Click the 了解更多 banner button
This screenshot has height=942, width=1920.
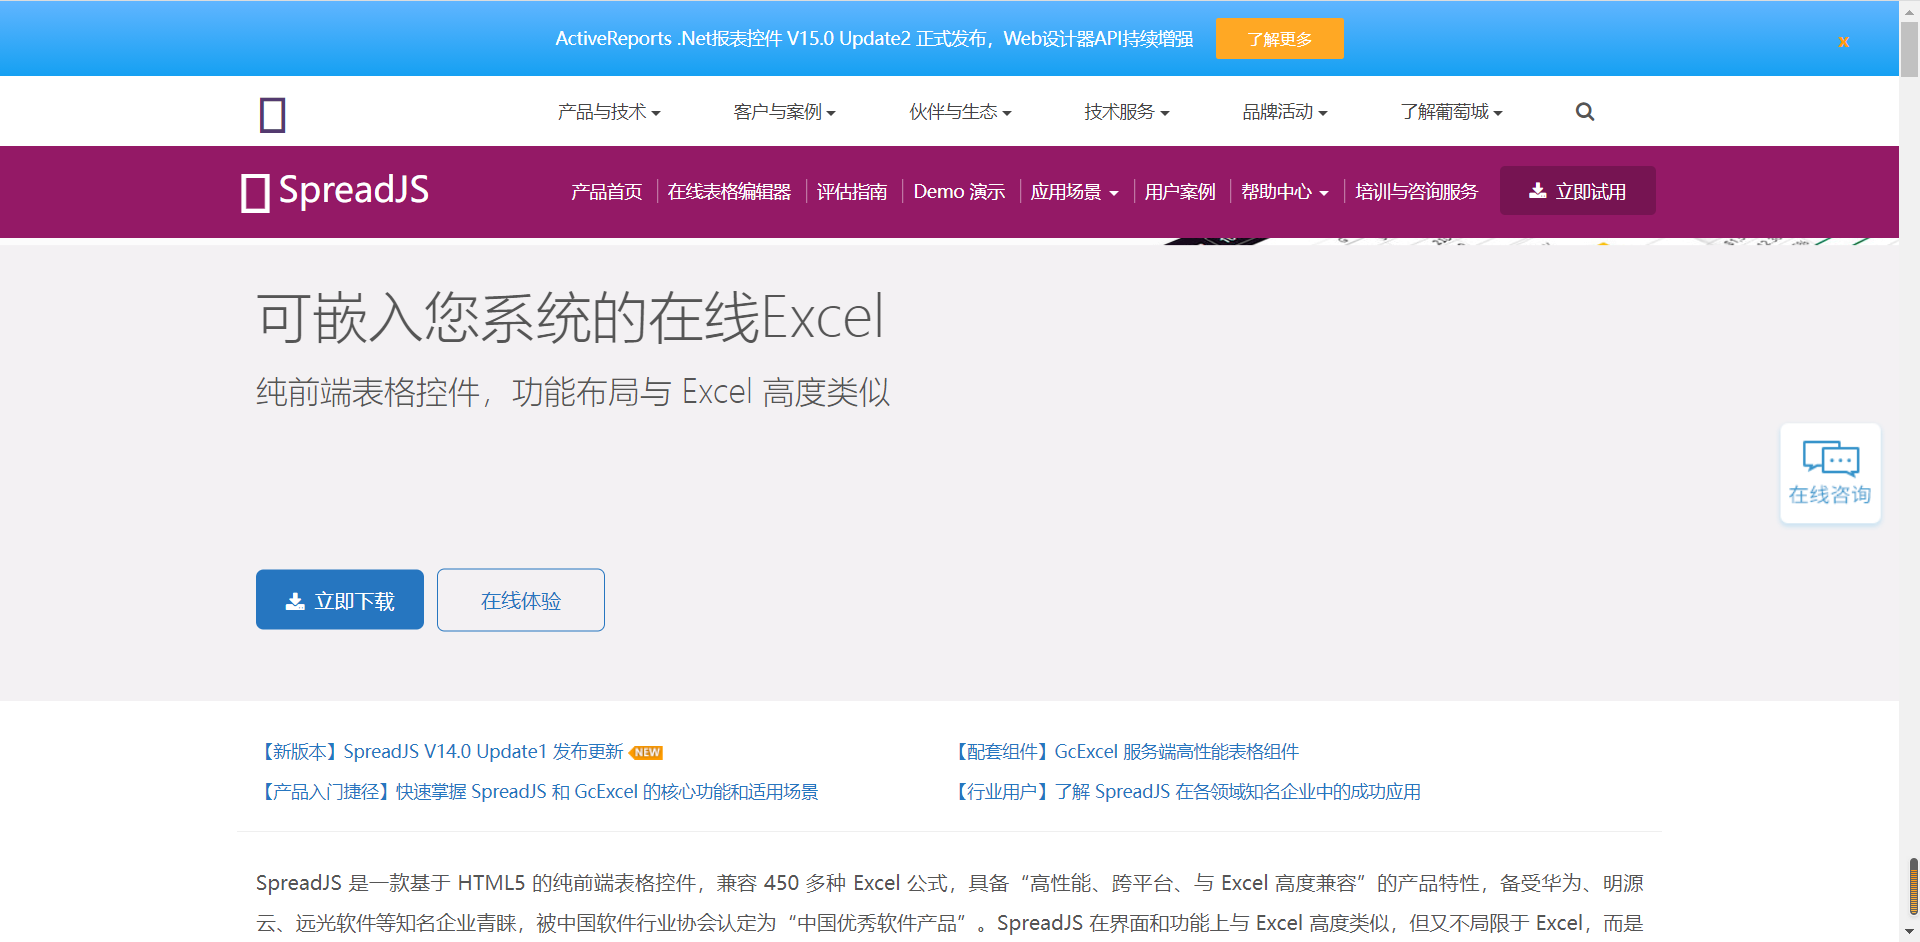pos(1278,38)
